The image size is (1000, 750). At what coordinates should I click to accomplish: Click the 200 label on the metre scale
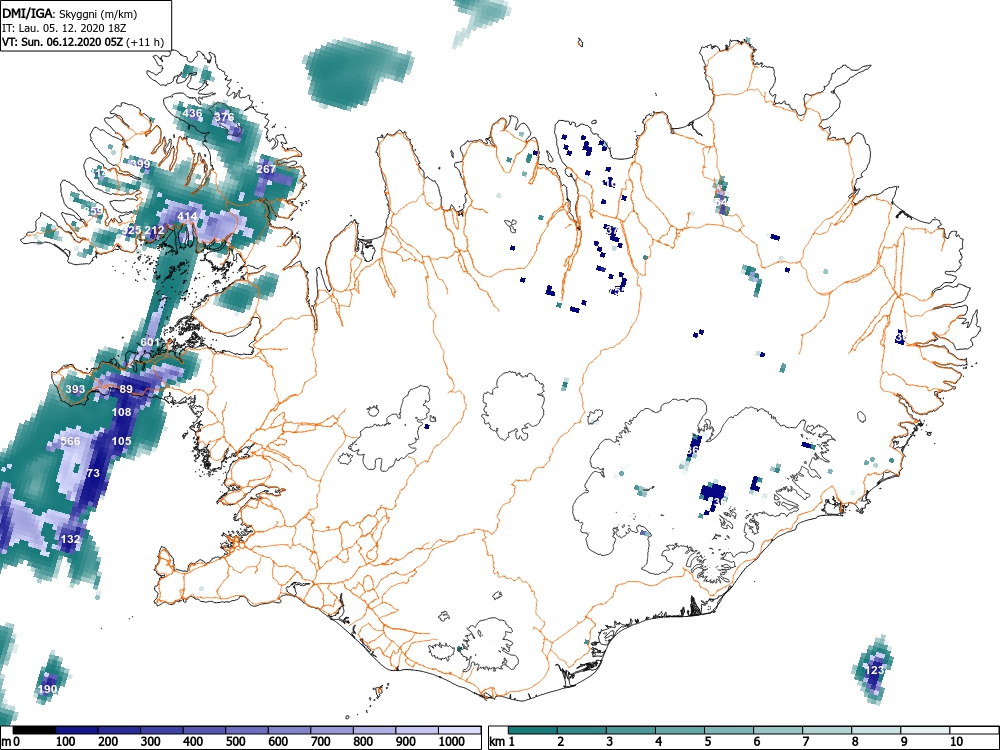tap(108, 741)
